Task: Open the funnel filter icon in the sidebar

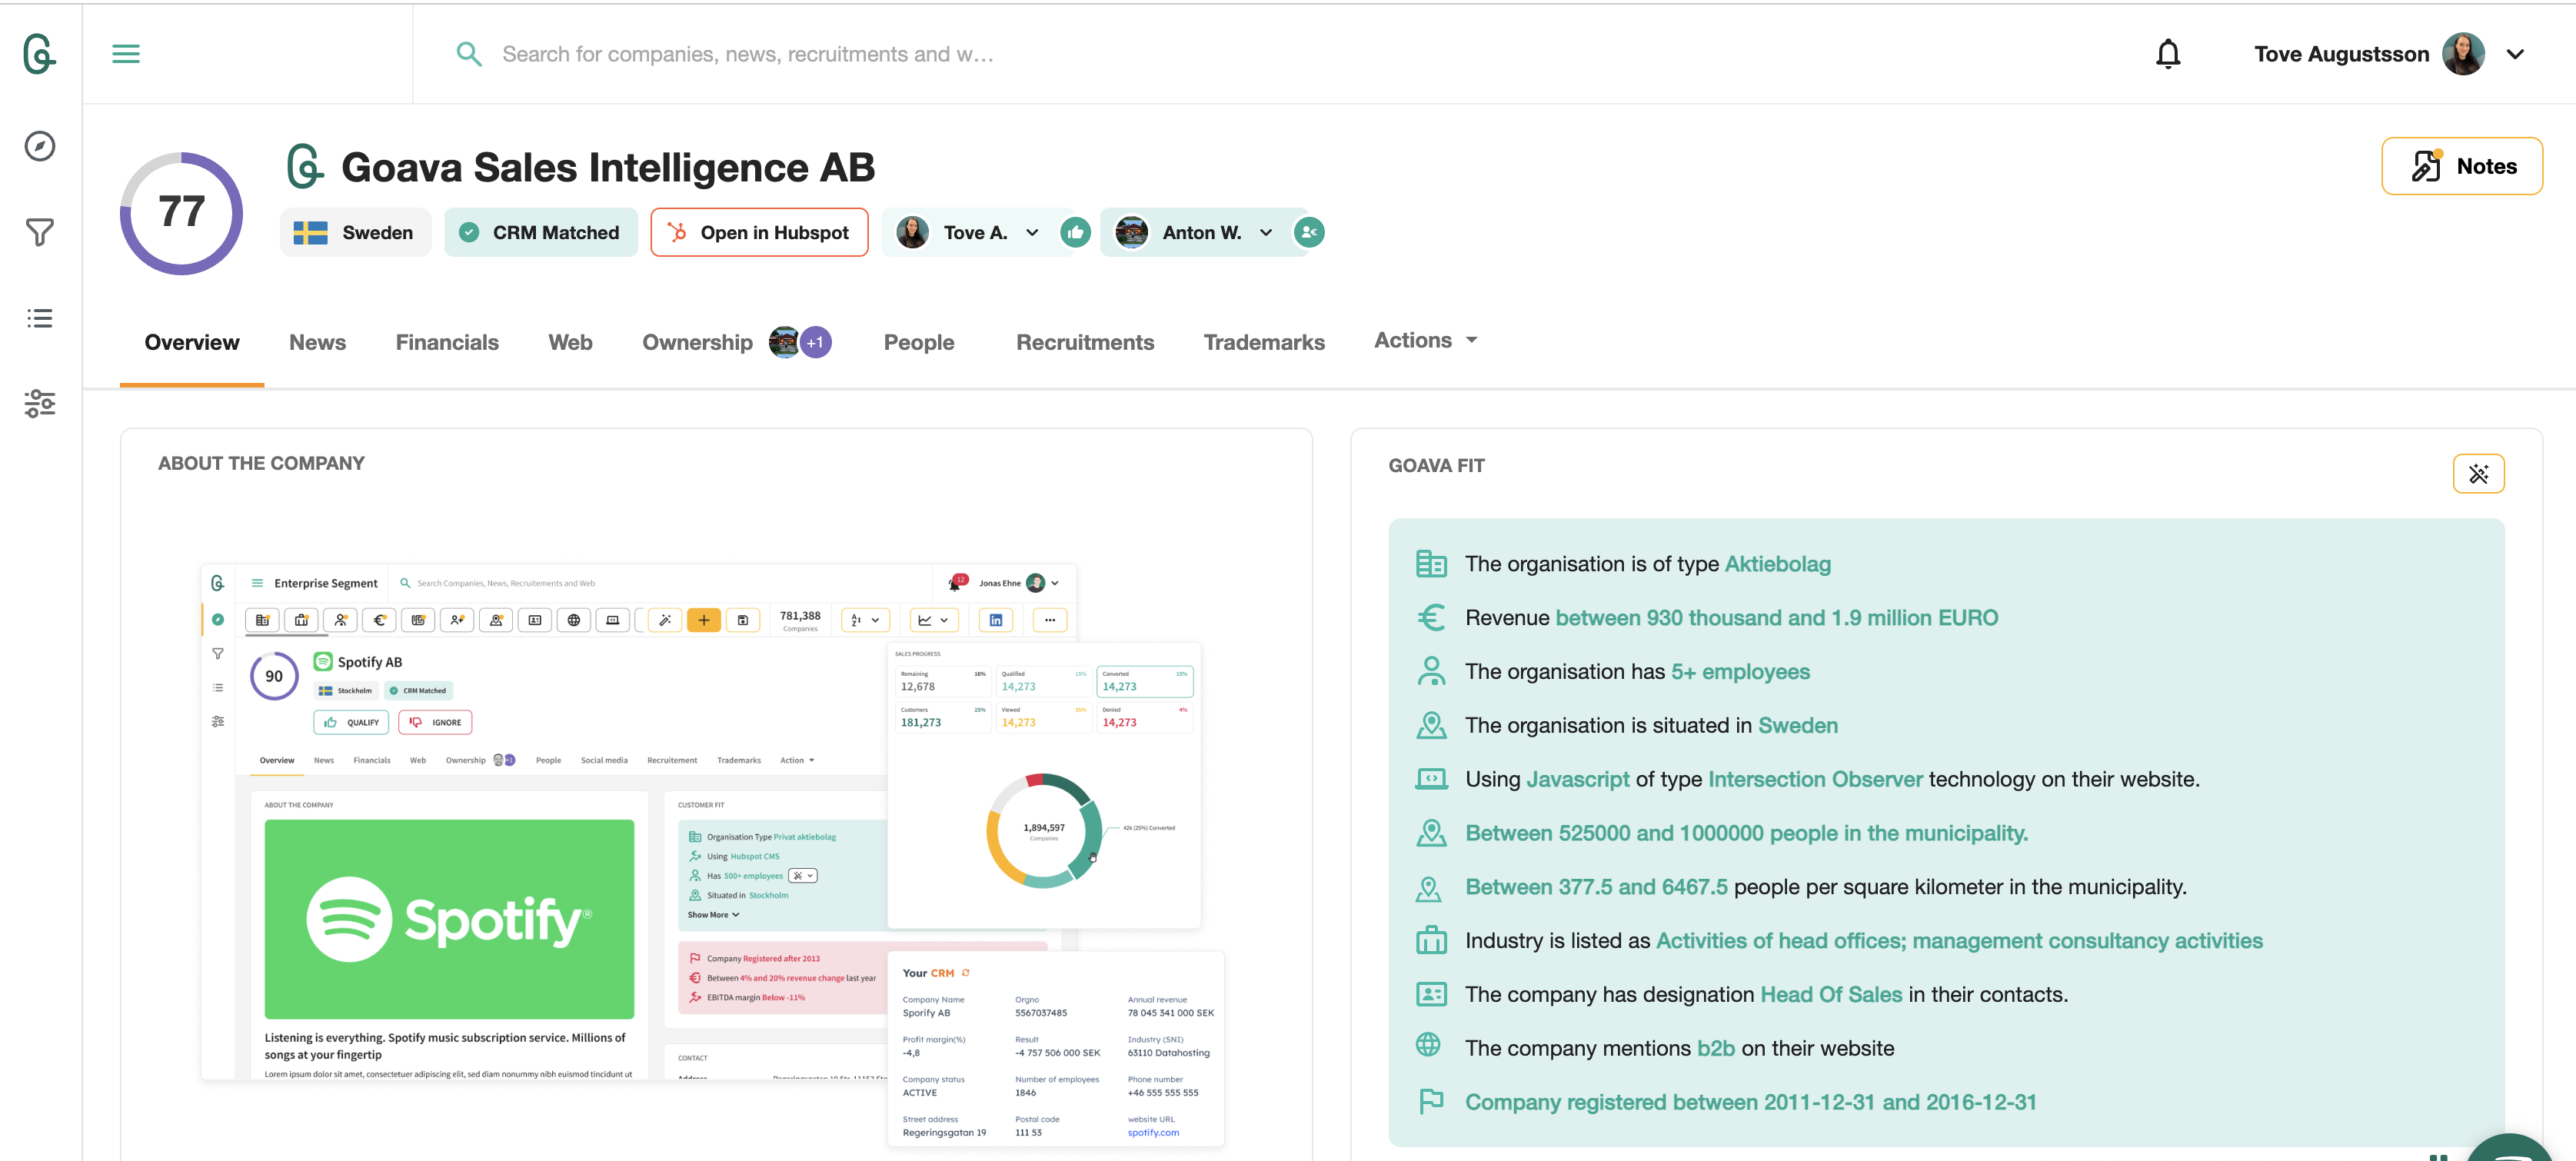Action: pyautogui.click(x=40, y=232)
